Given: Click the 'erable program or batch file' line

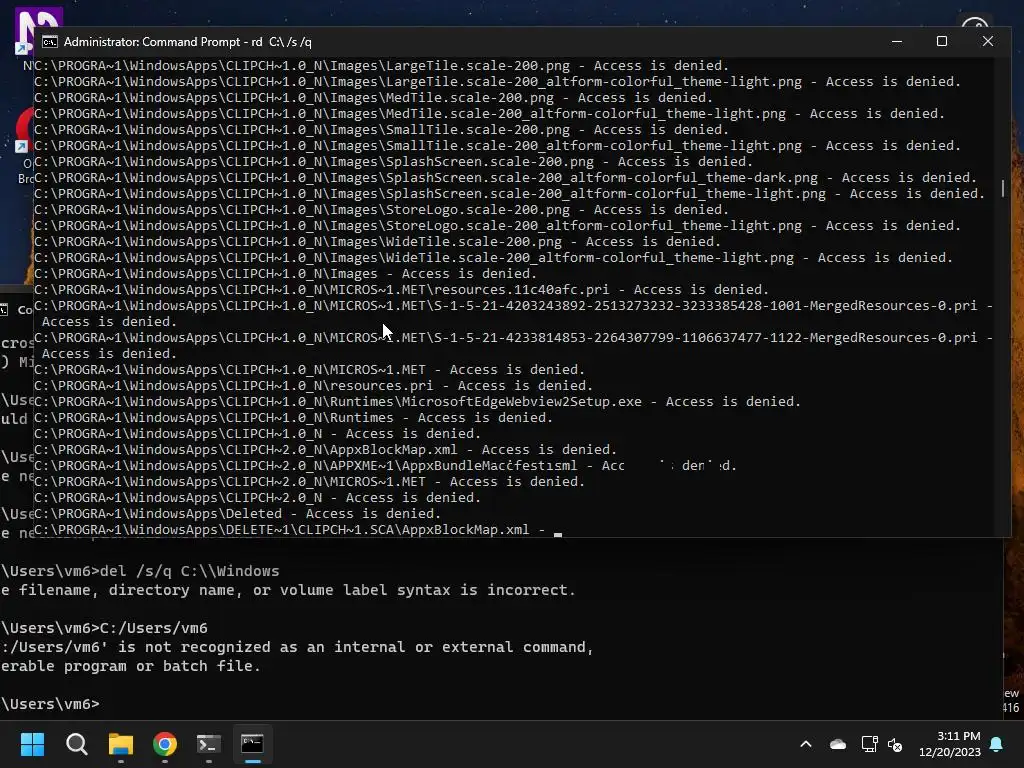Looking at the screenshot, I should click(x=130, y=665).
